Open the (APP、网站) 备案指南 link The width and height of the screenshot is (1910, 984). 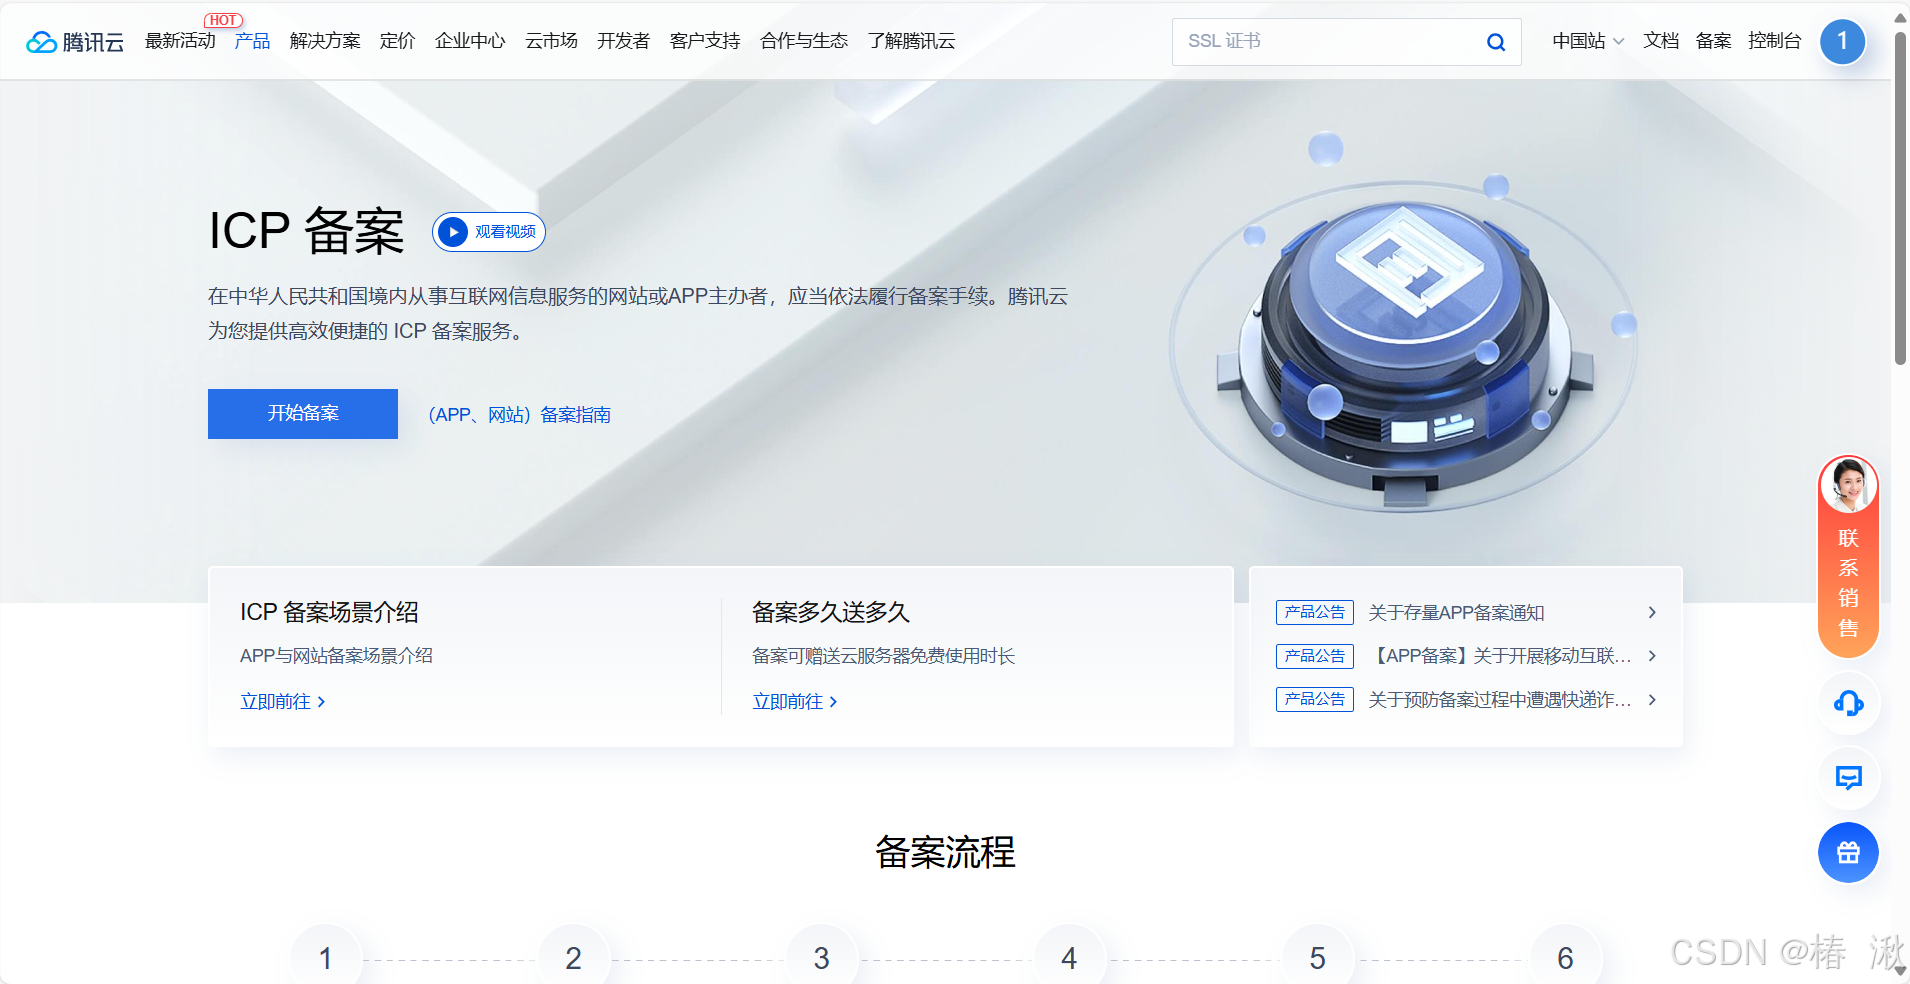(x=519, y=415)
